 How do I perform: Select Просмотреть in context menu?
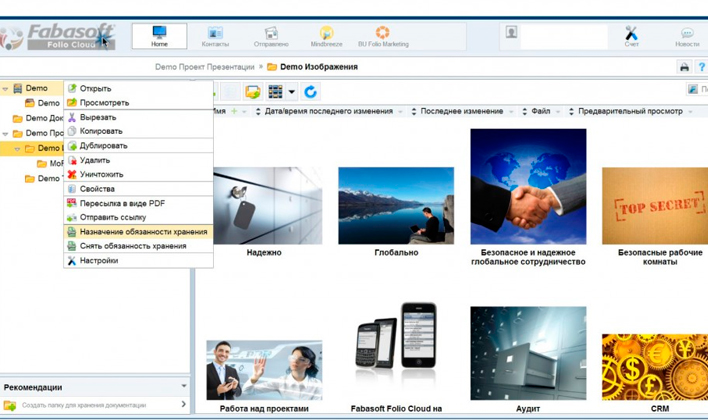pyautogui.click(x=139, y=103)
